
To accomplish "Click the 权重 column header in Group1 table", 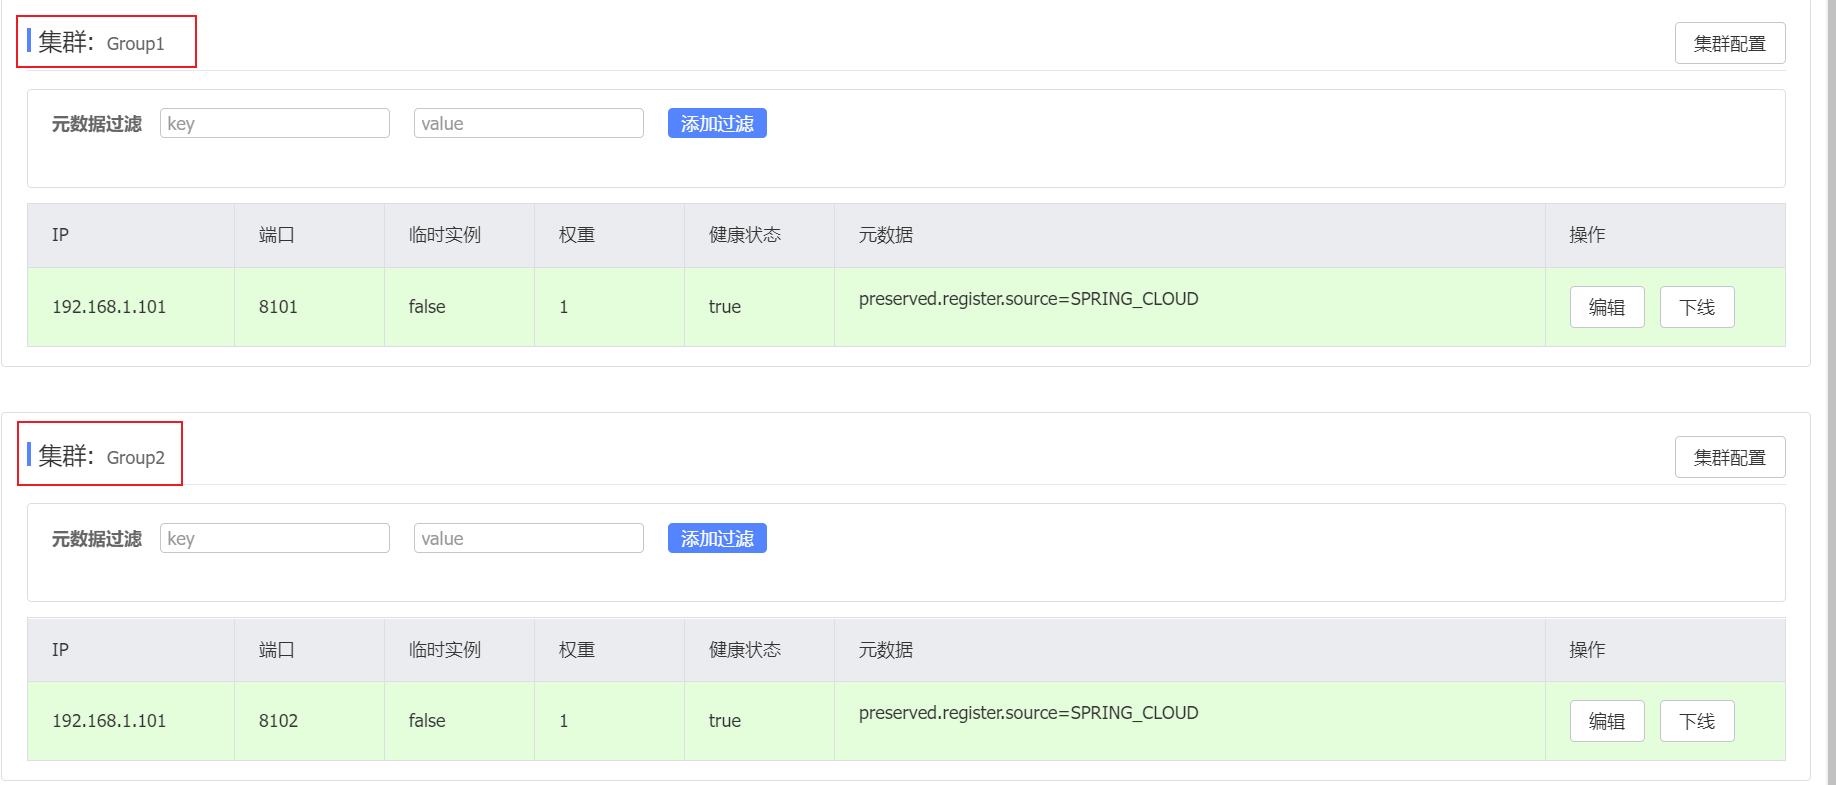I will 577,235.
